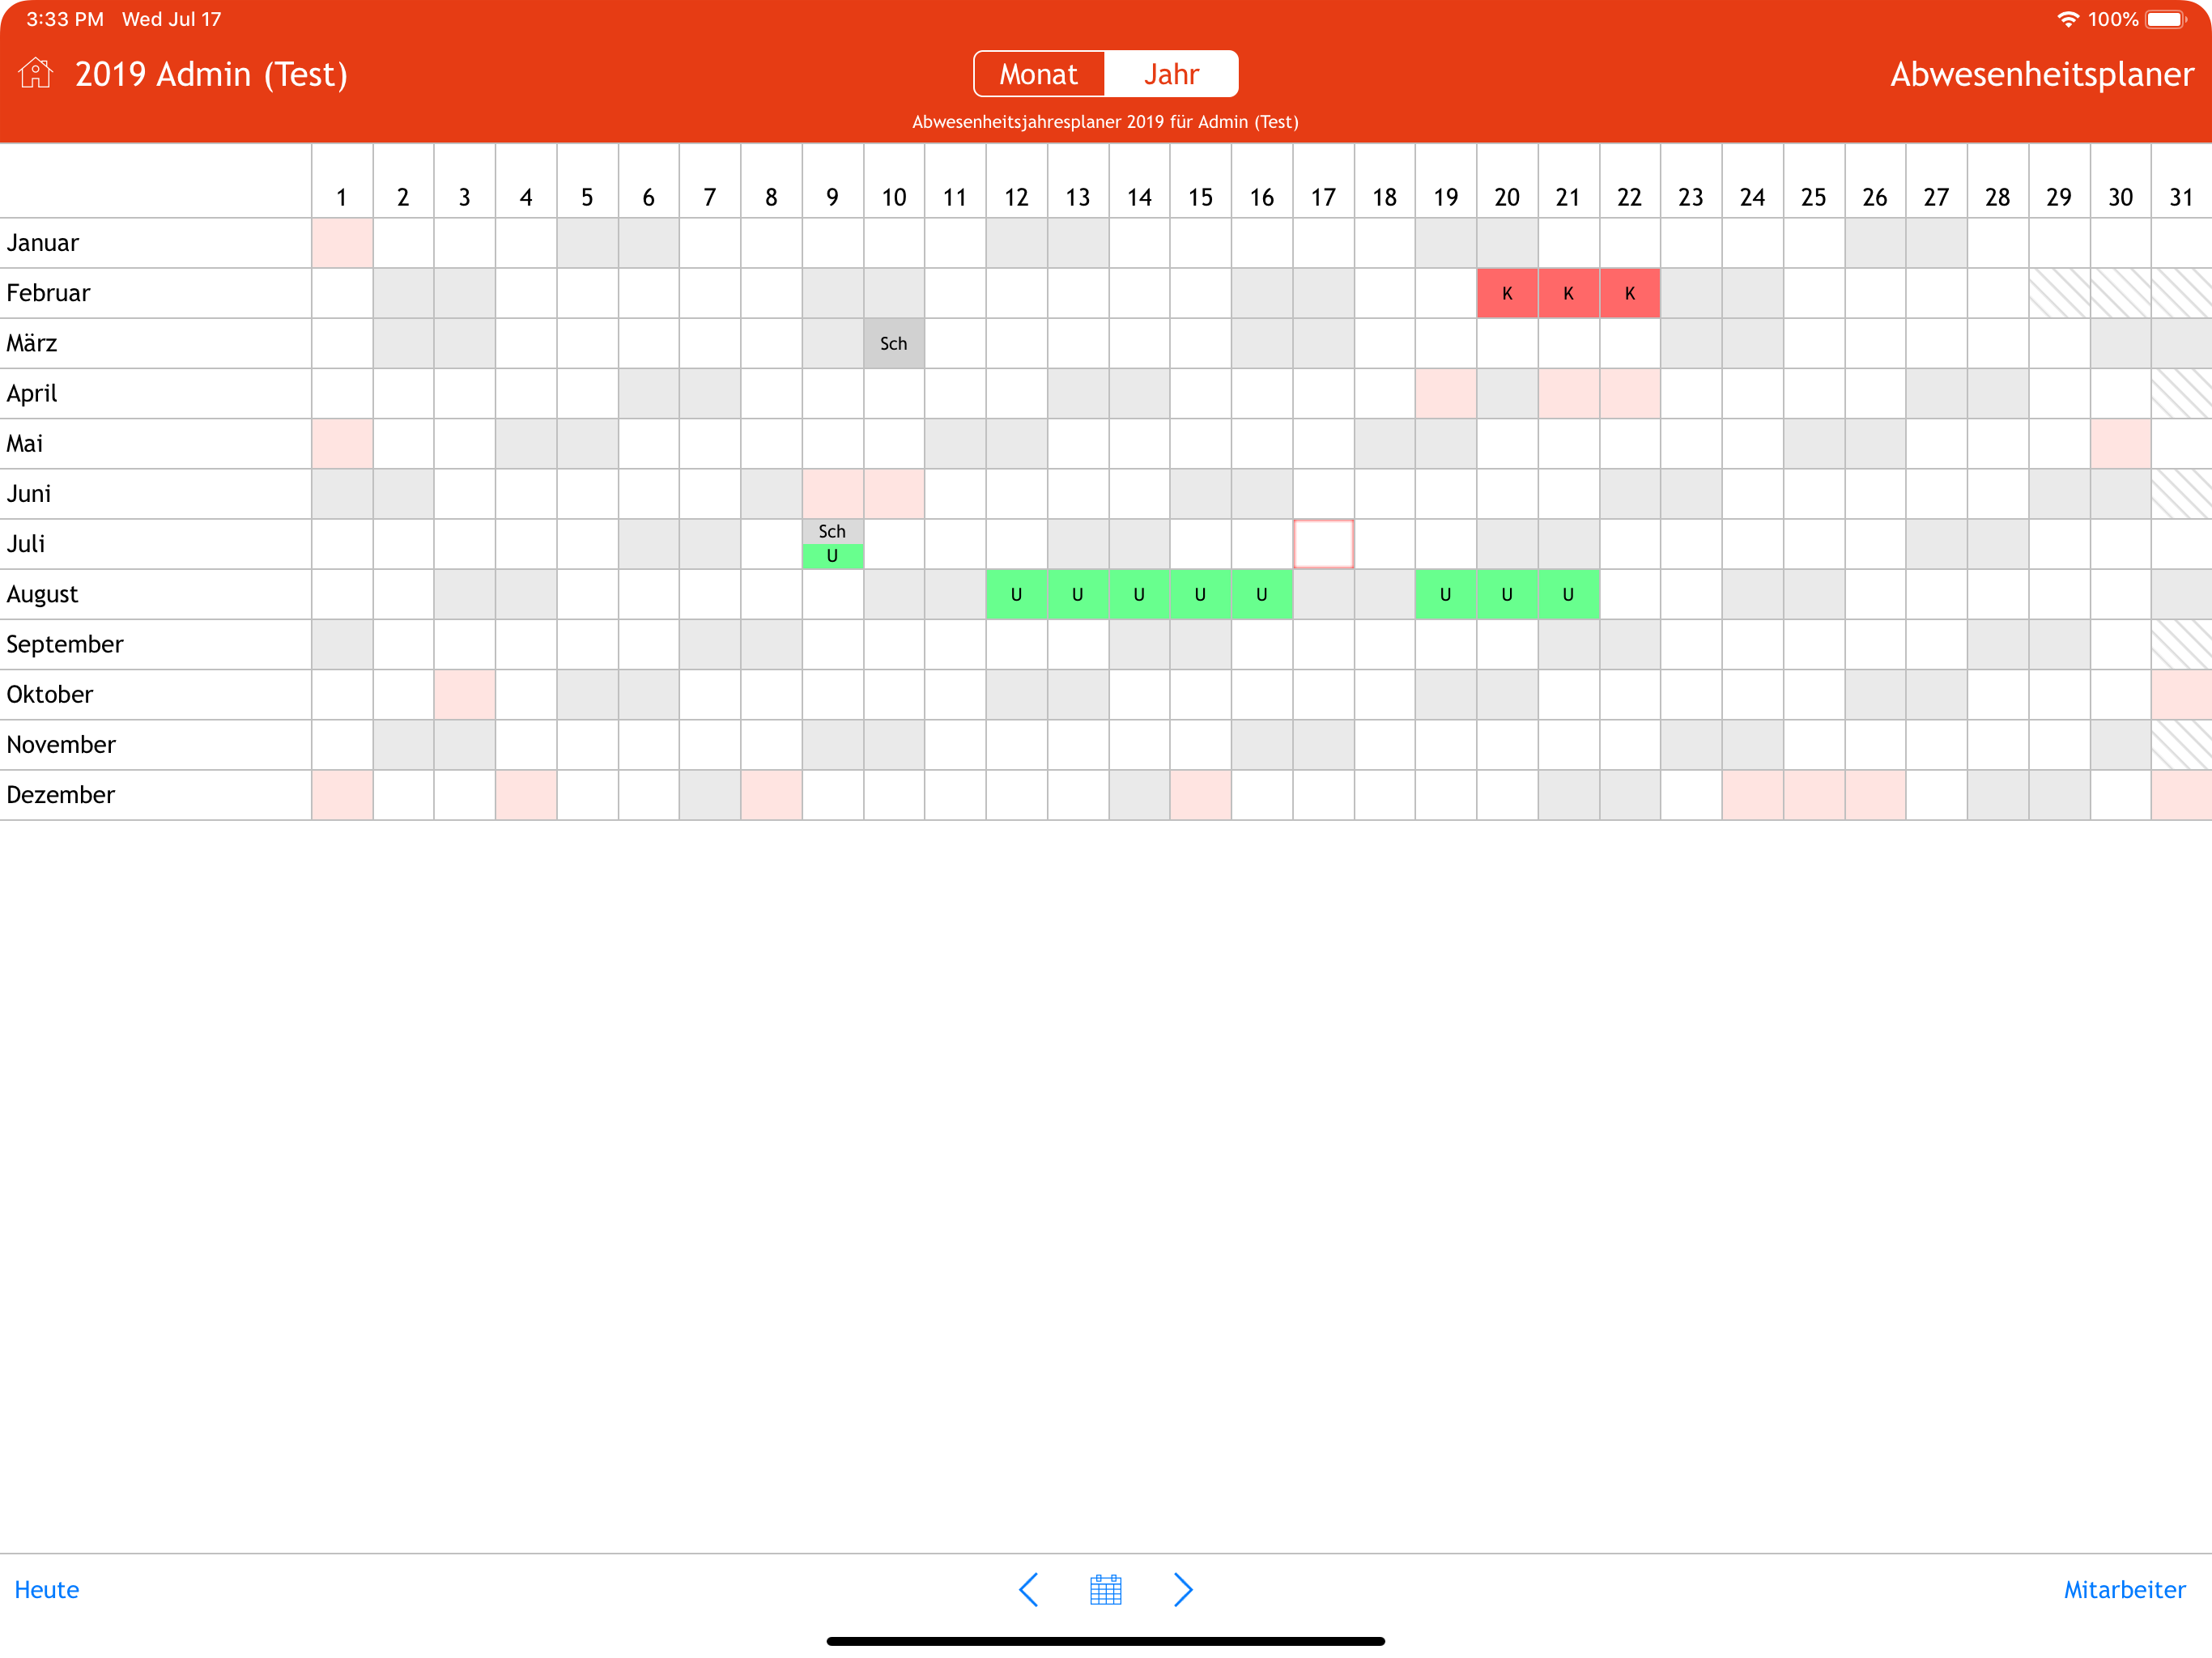Select the Februar row label
The width and height of the screenshot is (2212, 1658).
48,293
